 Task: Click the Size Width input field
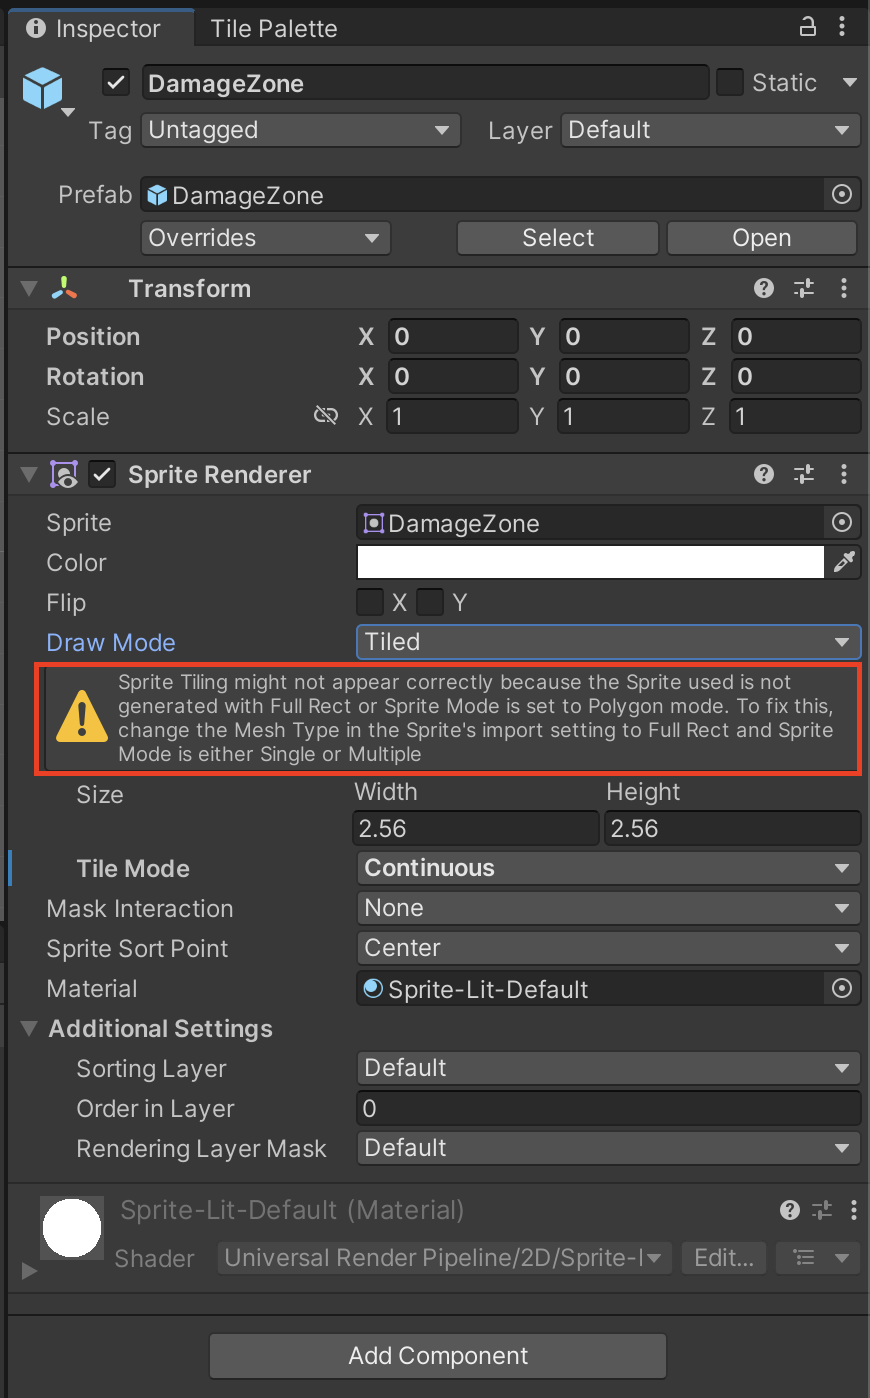pyautogui.click(x=476, y=829)
